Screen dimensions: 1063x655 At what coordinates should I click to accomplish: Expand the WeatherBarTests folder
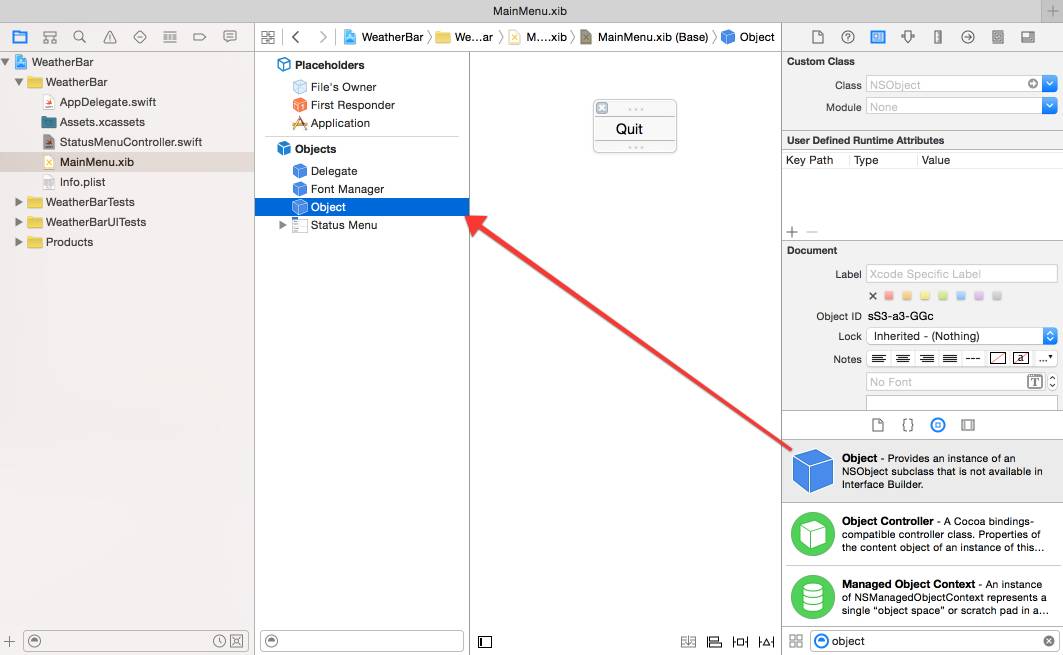point(19,202)
